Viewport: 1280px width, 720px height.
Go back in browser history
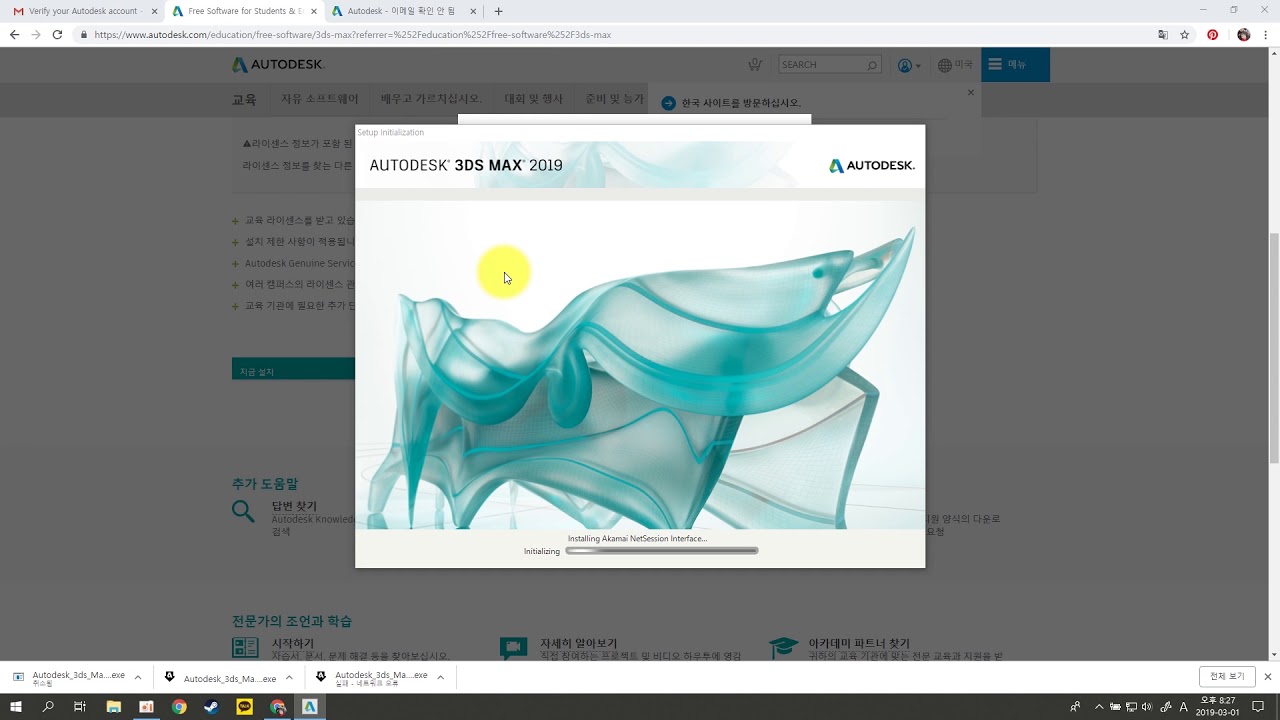tap(14, 34)
